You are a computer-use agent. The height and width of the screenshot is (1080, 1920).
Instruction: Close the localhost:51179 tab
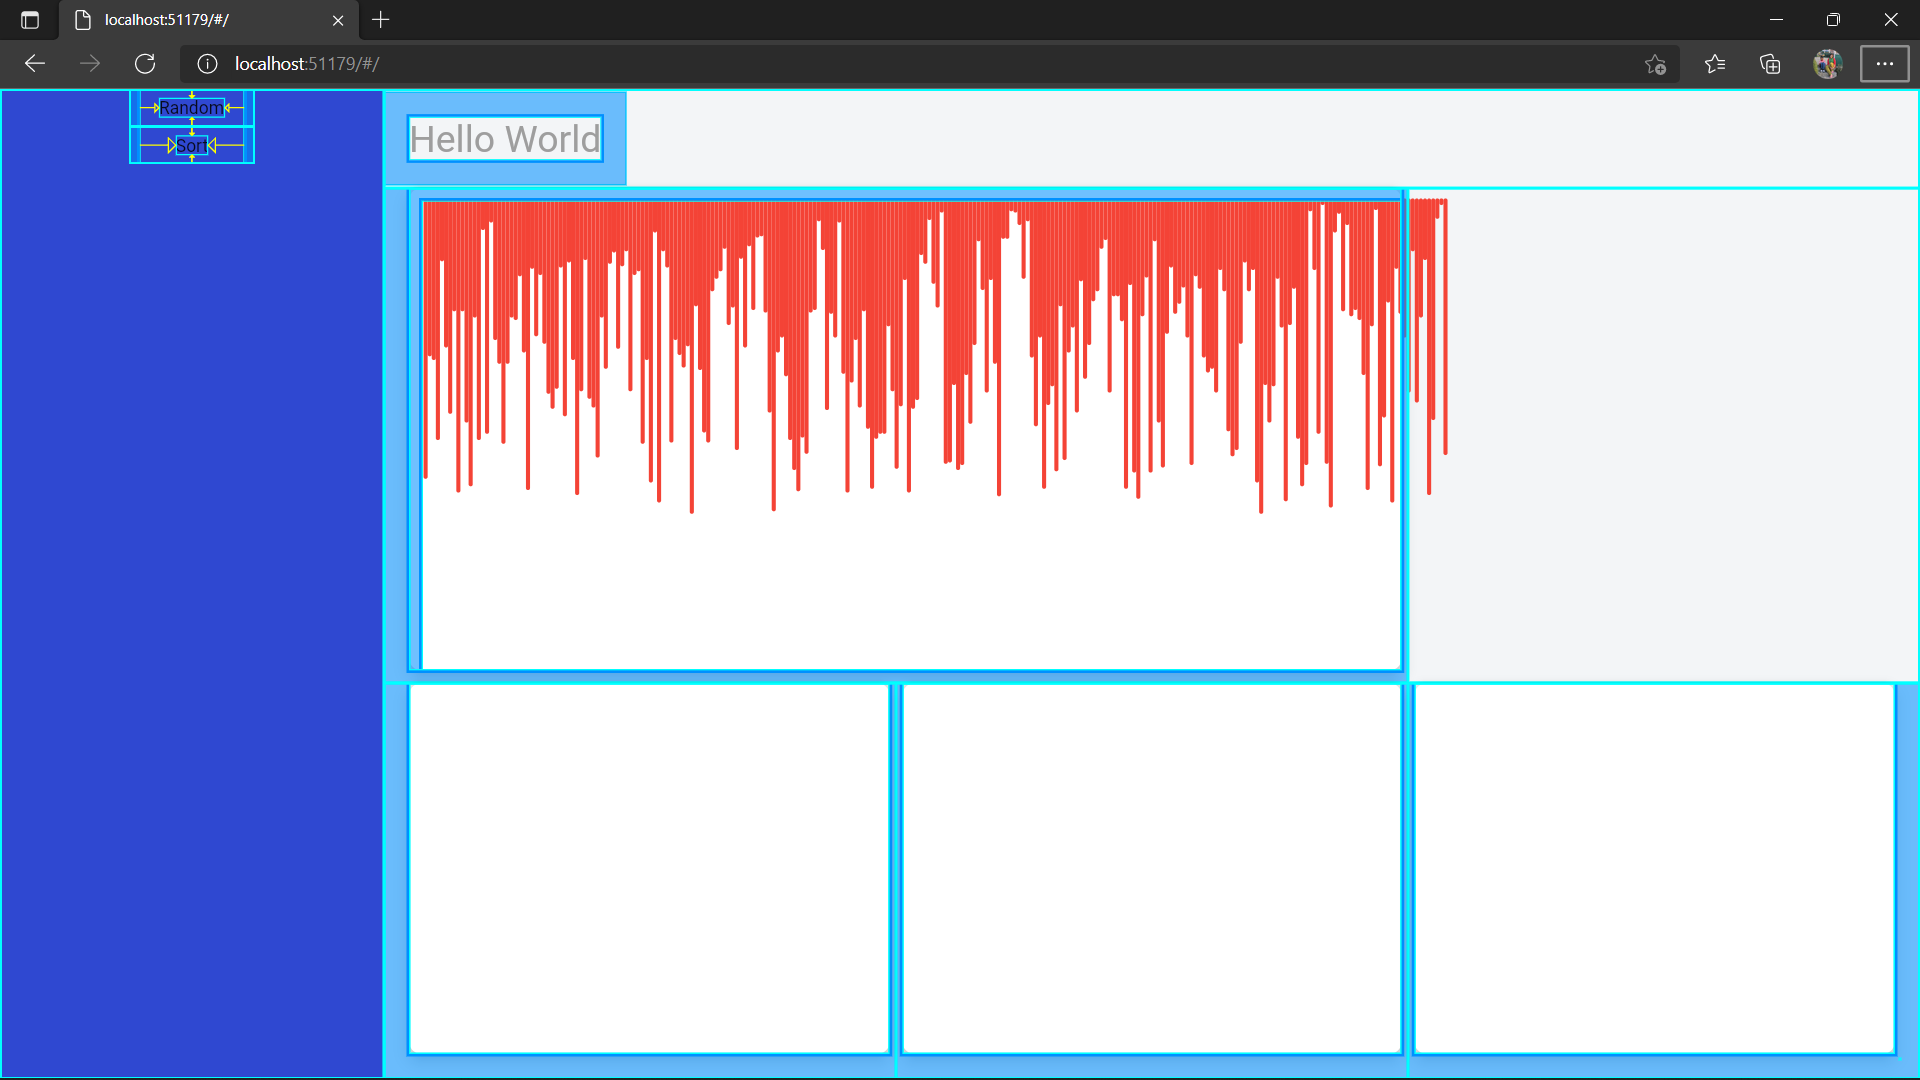point(338,20)
